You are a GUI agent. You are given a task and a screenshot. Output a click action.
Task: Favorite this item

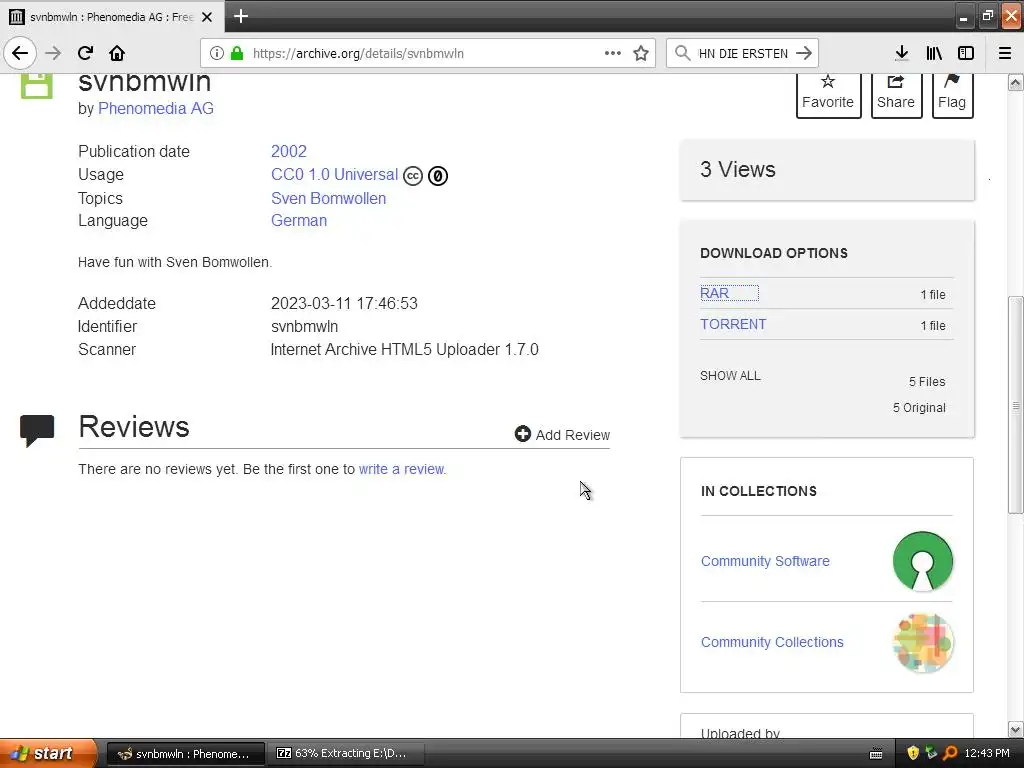[x=828, y=94]
